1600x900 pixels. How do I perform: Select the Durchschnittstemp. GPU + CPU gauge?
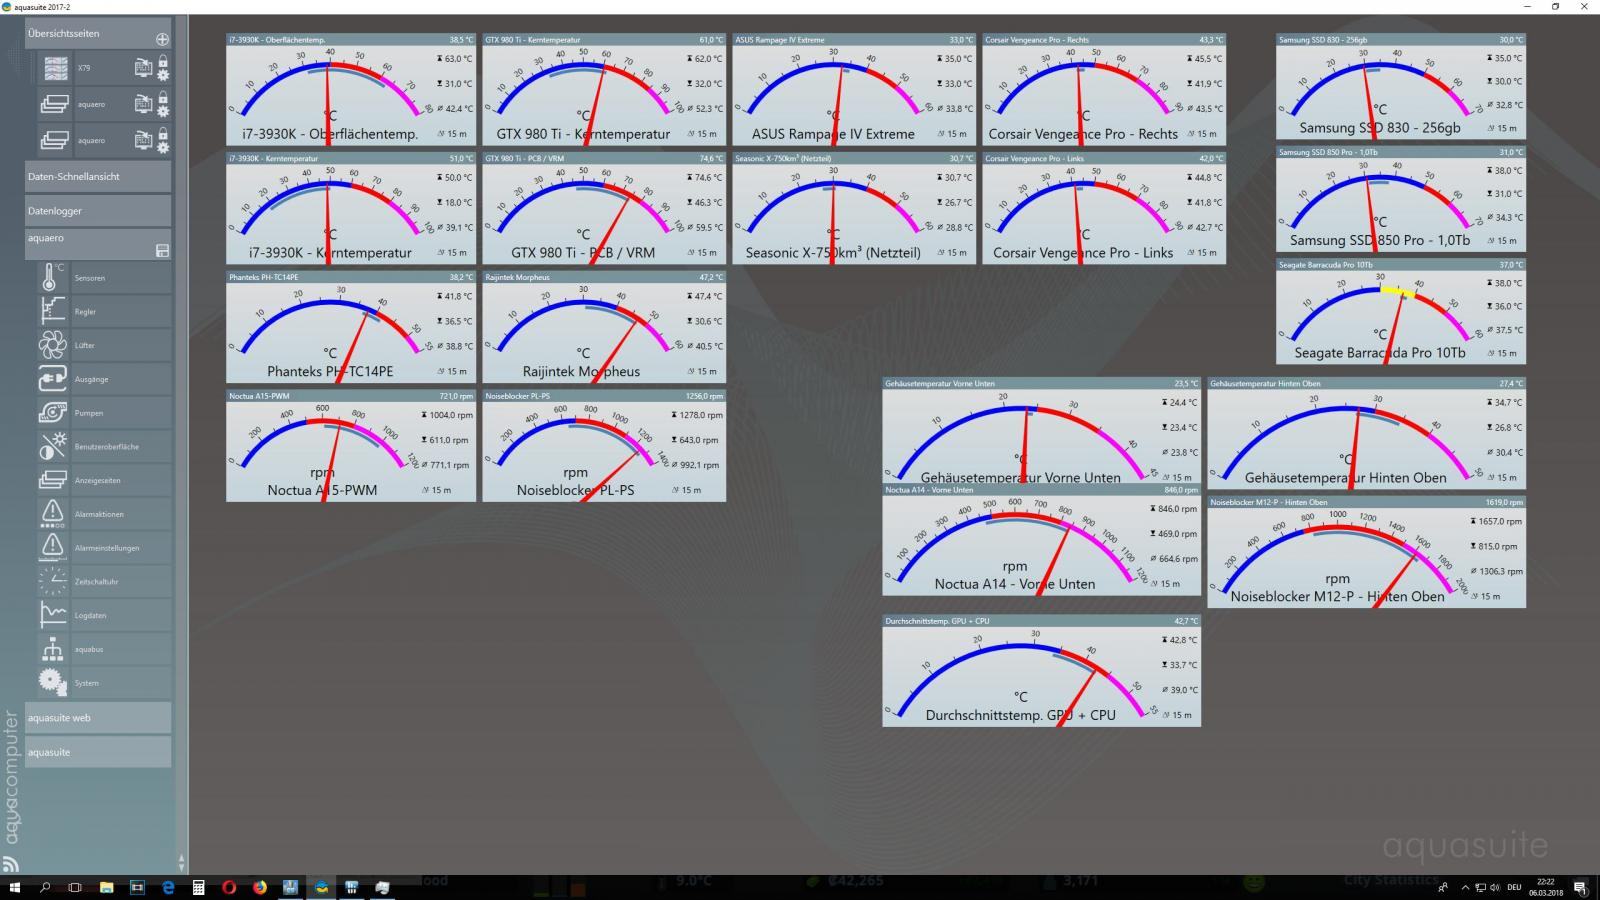pos(1041,671)
